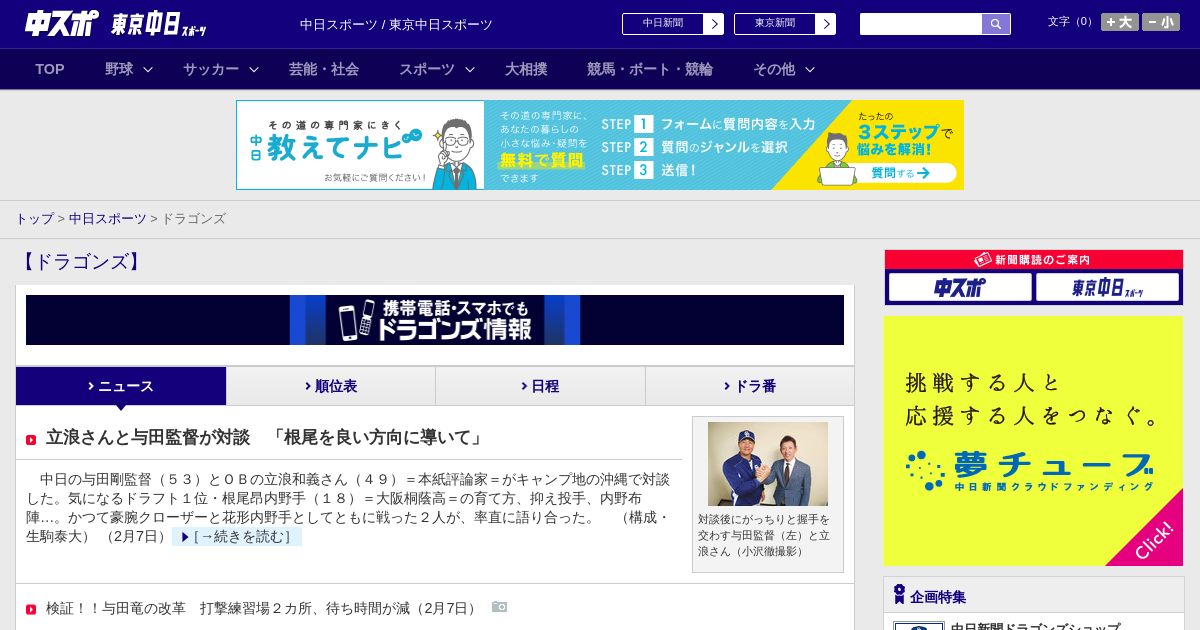Expand the スポーツ menu chevron

point(470,69)
